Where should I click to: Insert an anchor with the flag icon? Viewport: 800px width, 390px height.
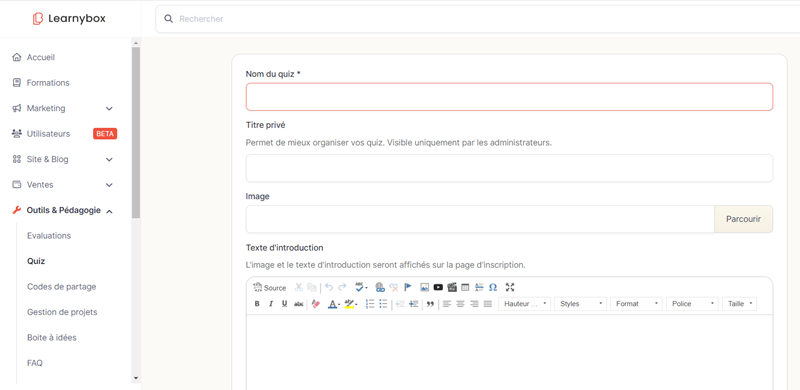[408, 287]
